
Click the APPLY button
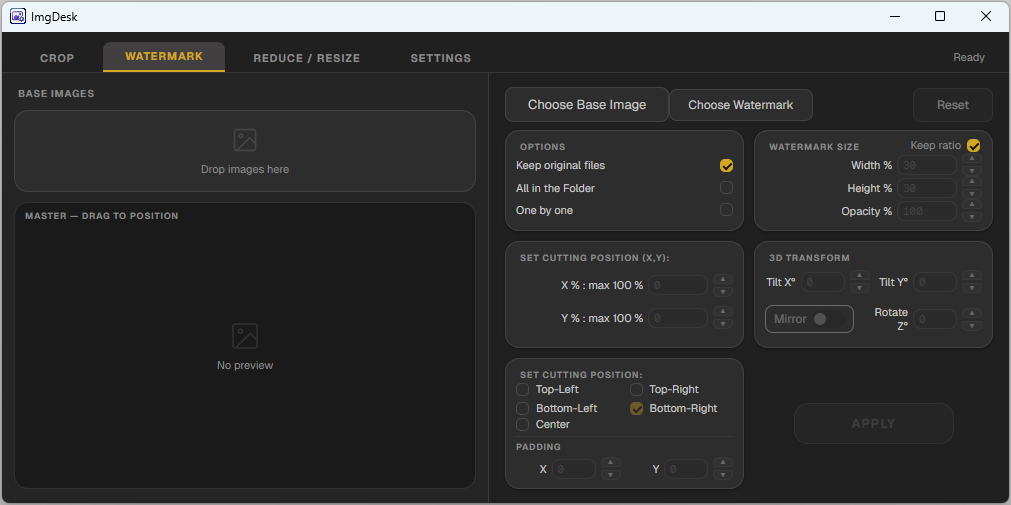click(874, 423)
